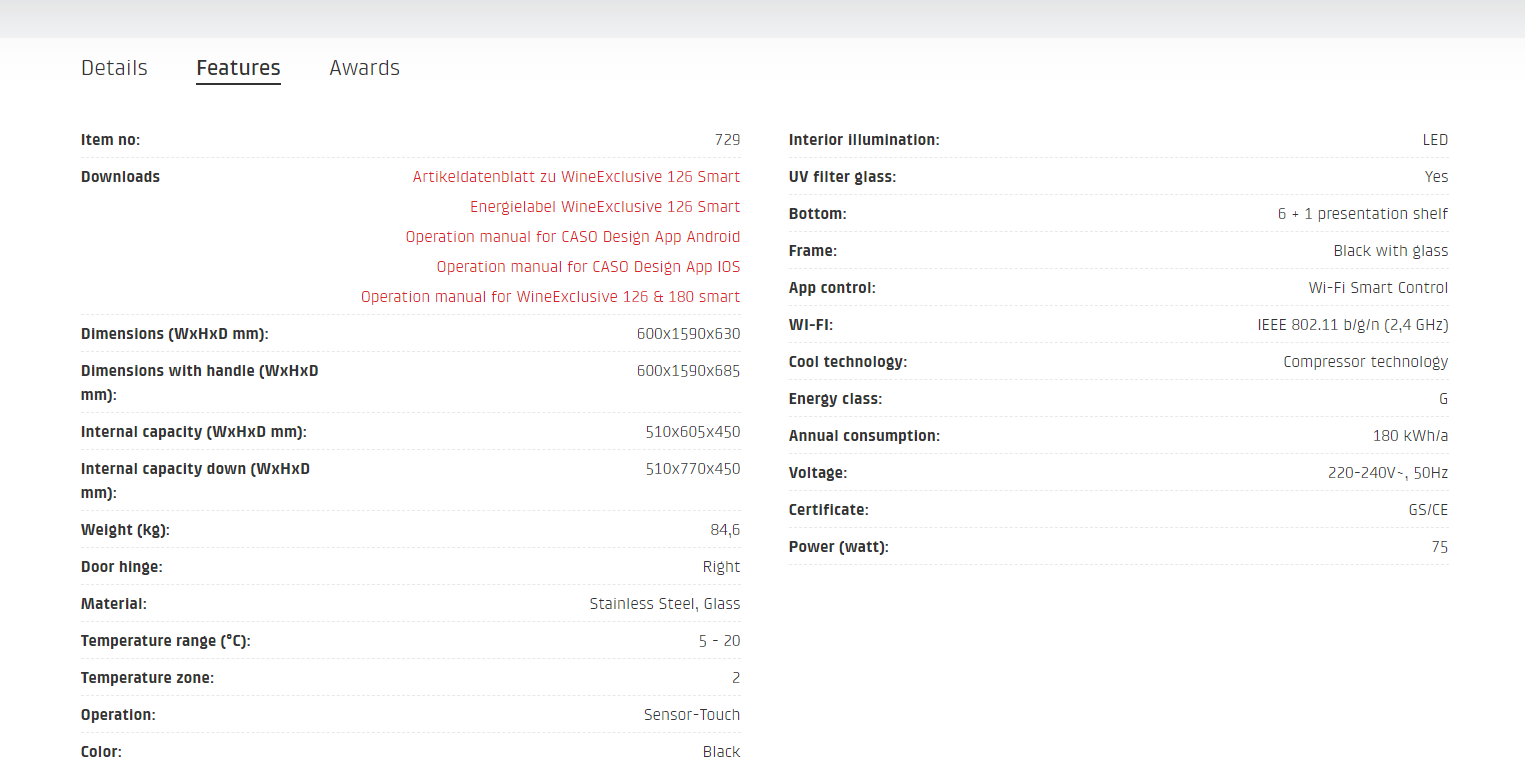The image size is (1525, 763).
Task: Open CASO Design App IOS manual
Action: coord(588,267)
